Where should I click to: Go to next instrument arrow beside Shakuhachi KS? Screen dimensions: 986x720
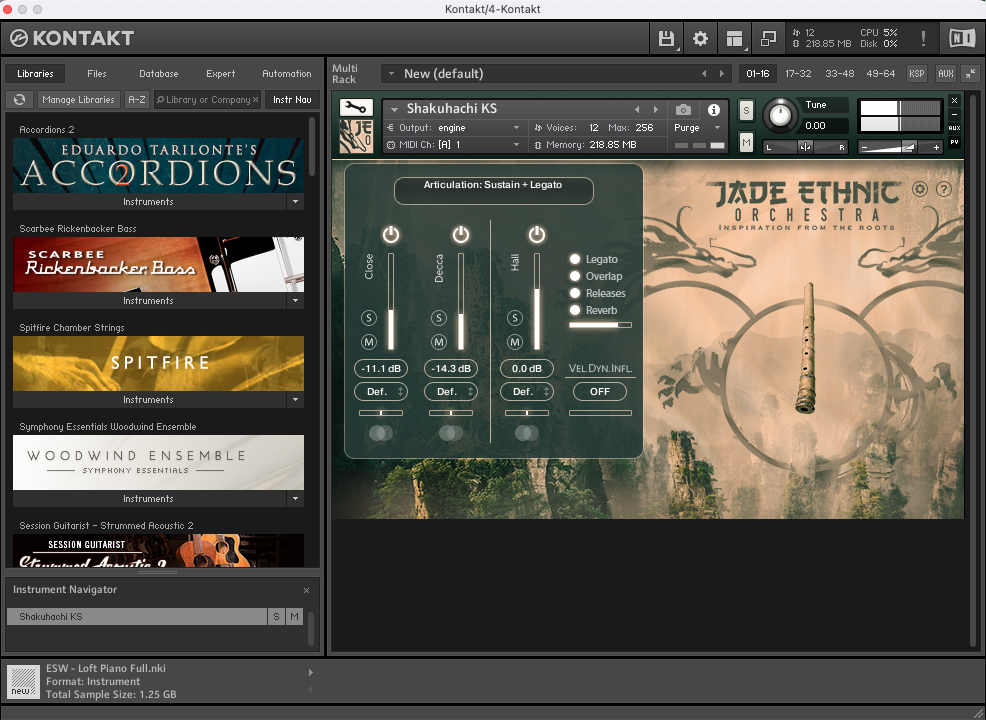point(656,109)
